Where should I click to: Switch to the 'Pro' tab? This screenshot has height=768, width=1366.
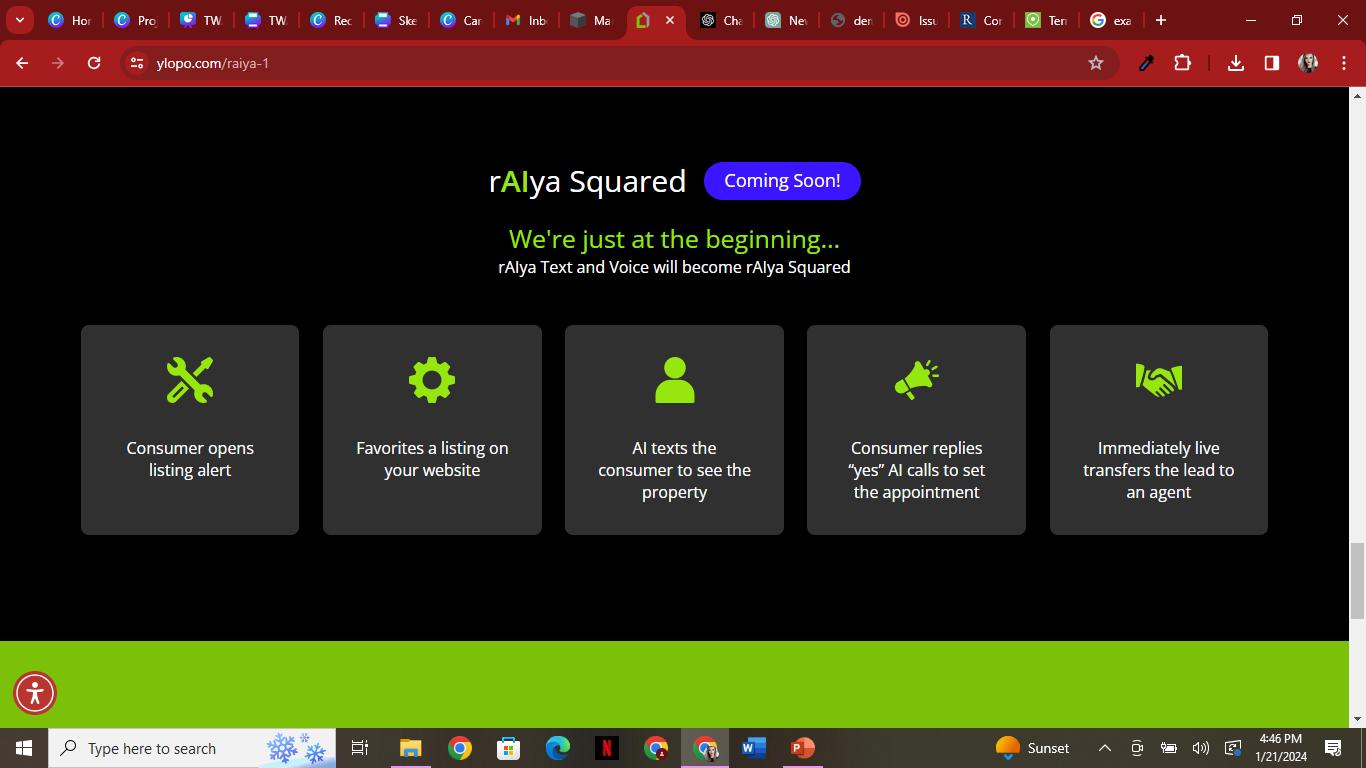tap(135, 20)
